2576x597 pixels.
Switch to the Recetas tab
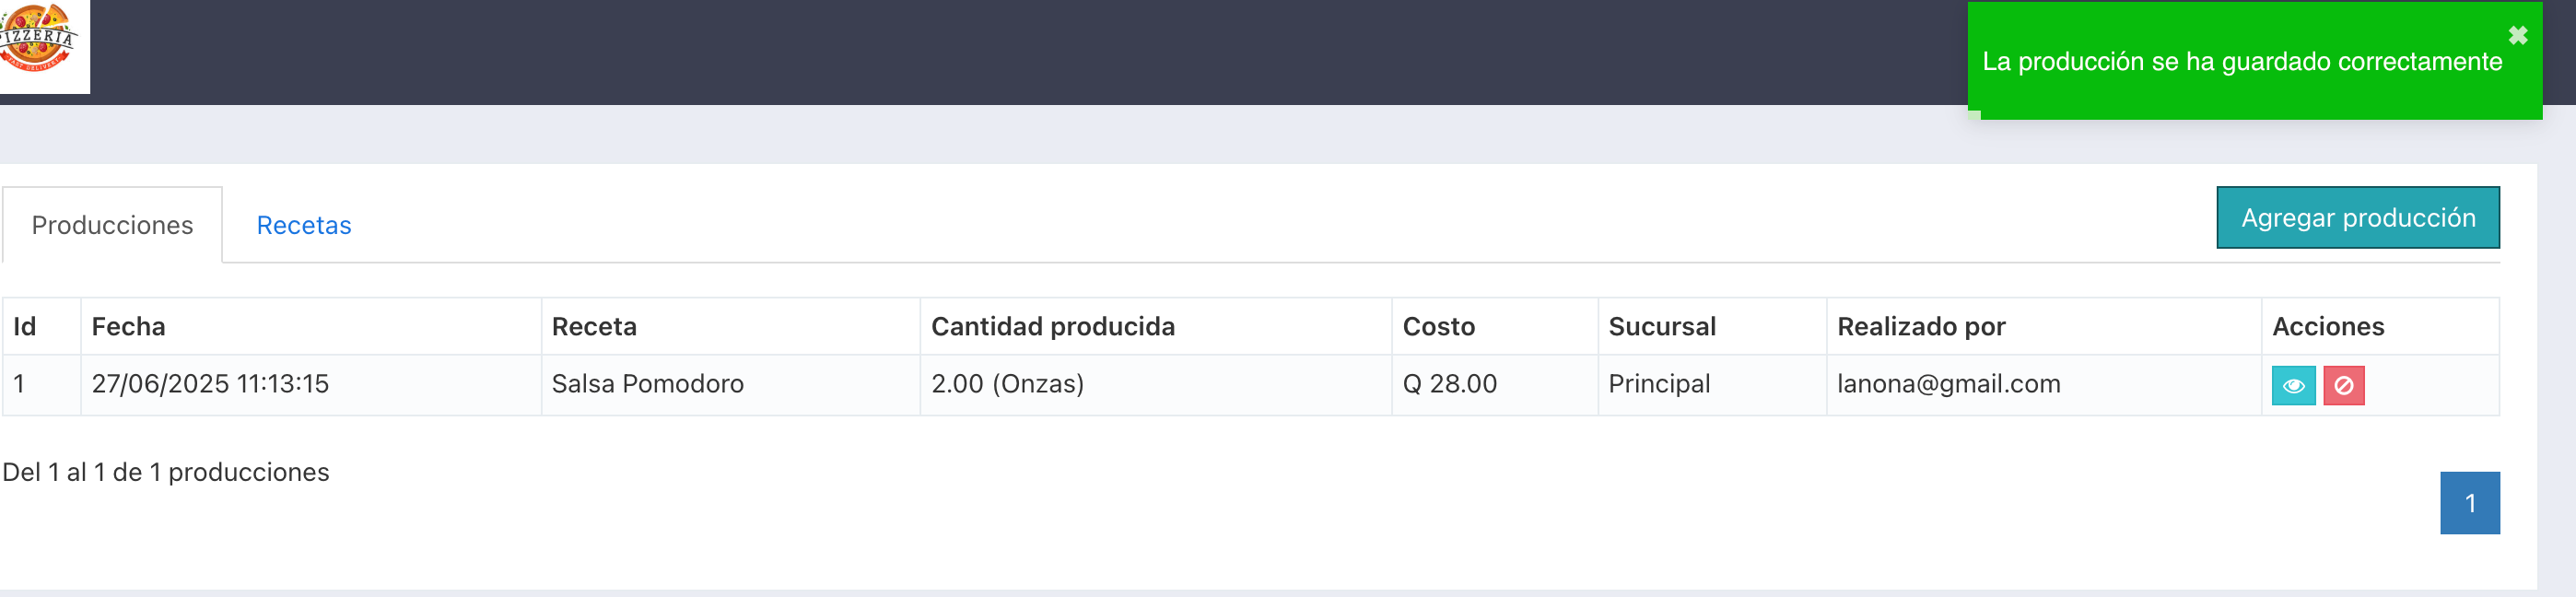coord(304,226)
